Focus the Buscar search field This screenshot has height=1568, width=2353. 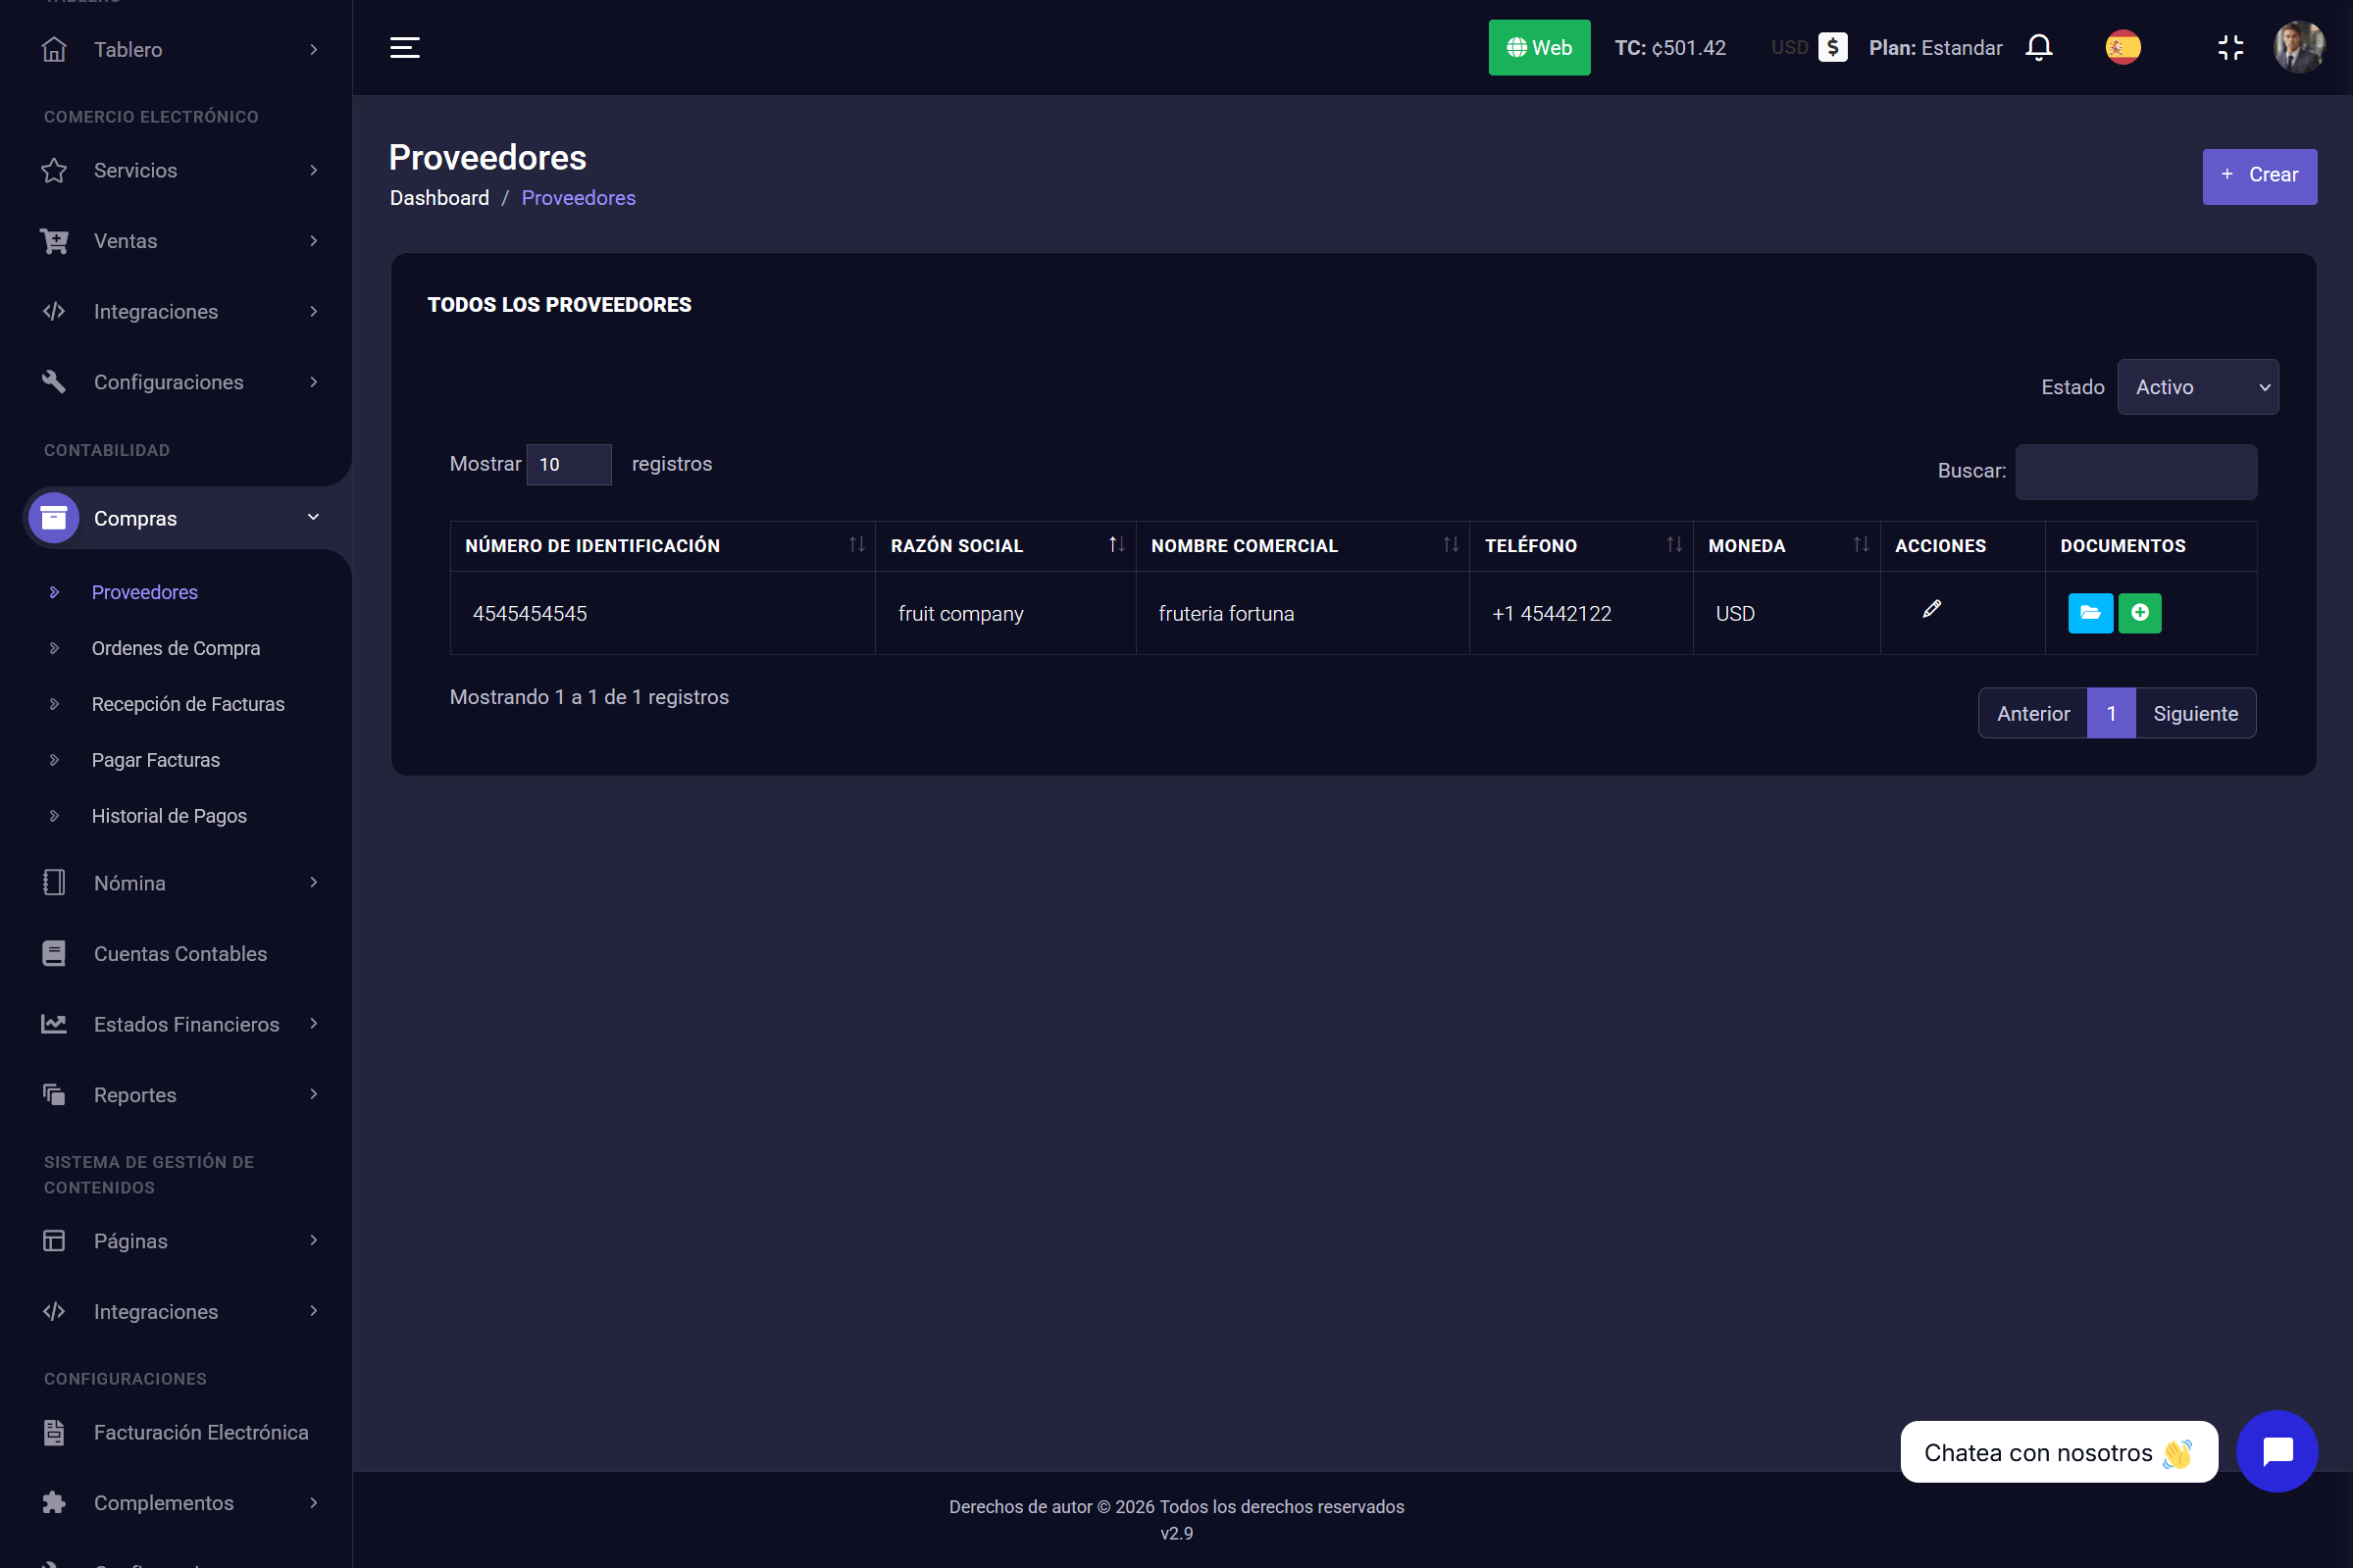click(x=2135, y=472)
